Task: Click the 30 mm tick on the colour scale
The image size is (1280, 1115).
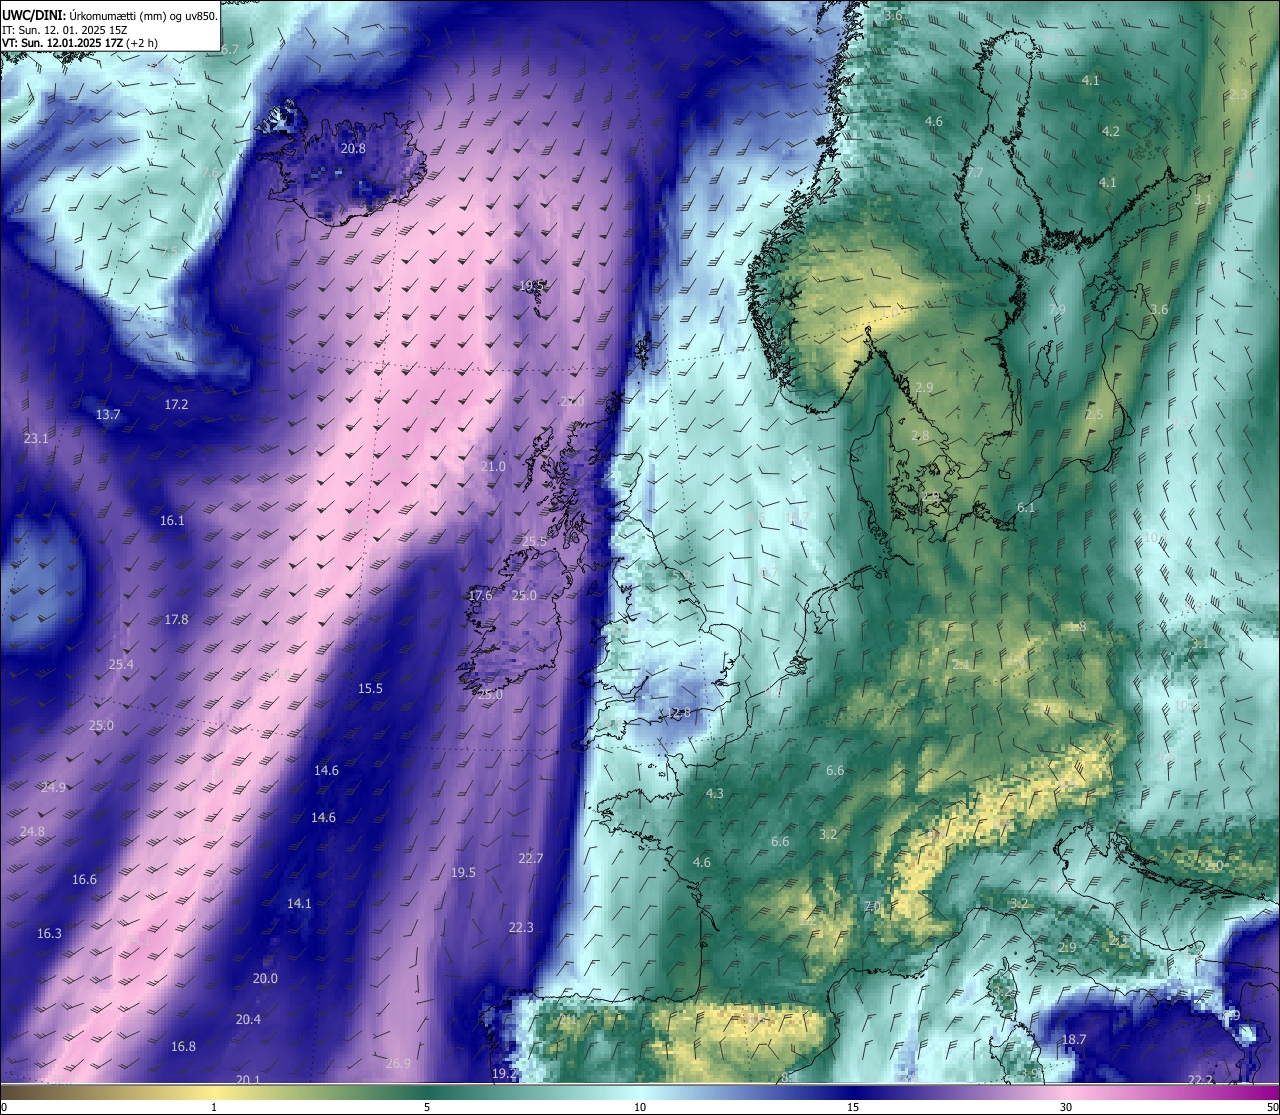Action: click(x=1066, y=1107)
